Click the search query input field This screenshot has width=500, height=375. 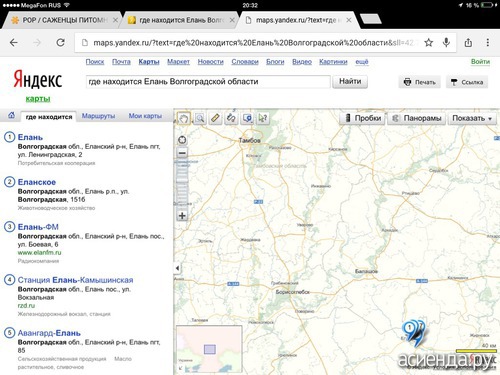point(208,82)
